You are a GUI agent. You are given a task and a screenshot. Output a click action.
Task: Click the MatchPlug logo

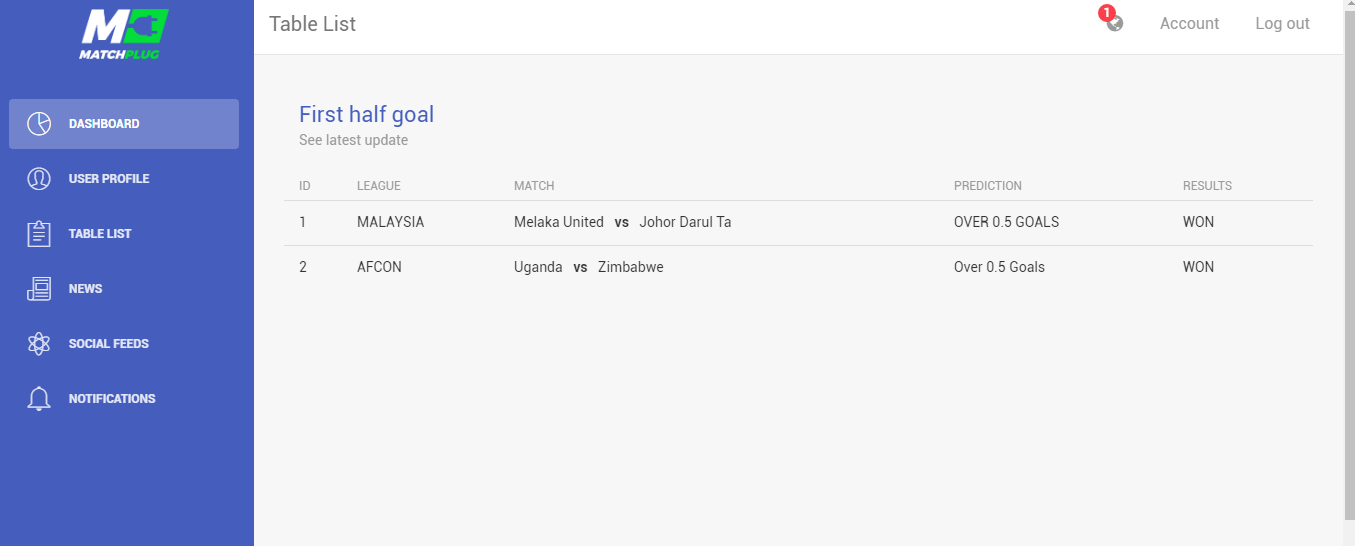(x=125, y=35)
